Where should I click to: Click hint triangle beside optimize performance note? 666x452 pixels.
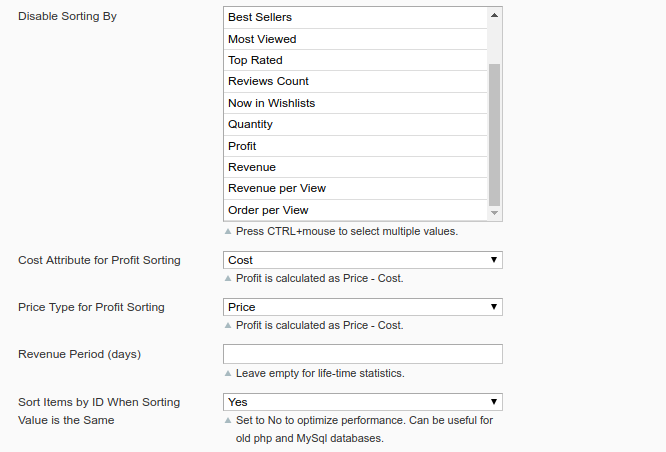[228, 420]
